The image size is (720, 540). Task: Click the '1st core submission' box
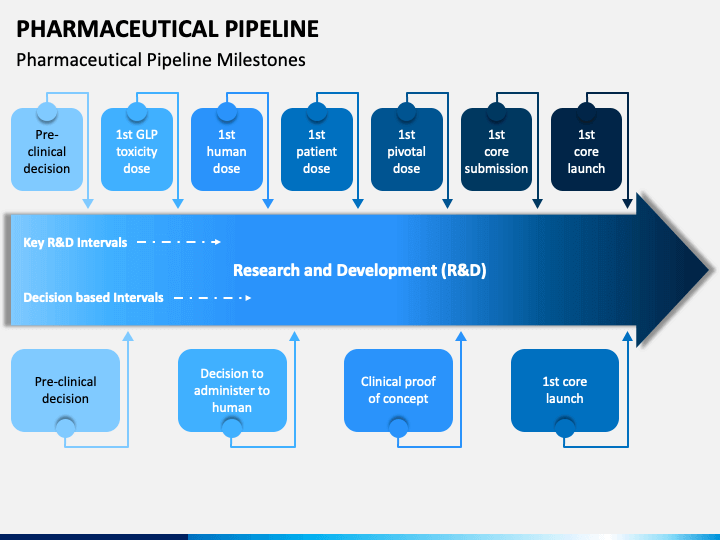496,150
